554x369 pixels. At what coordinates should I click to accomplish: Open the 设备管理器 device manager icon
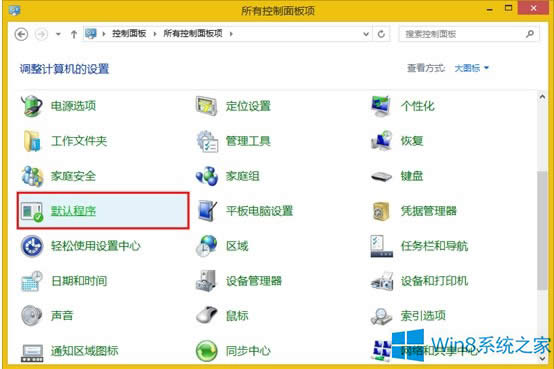(206, 281)
